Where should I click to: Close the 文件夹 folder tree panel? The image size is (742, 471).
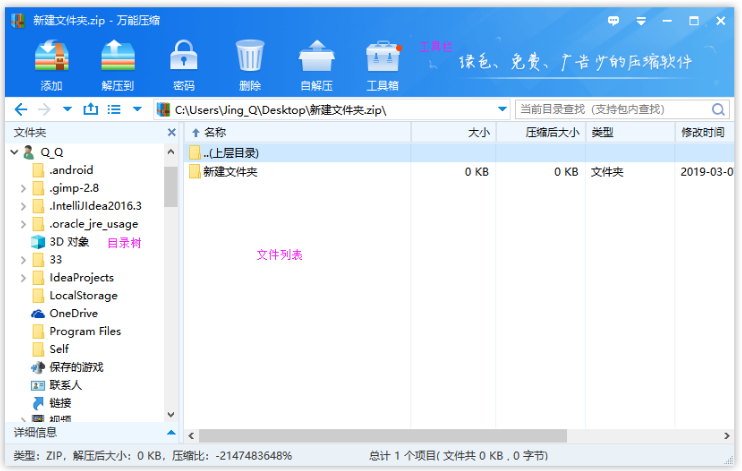(x=171, y=132)
